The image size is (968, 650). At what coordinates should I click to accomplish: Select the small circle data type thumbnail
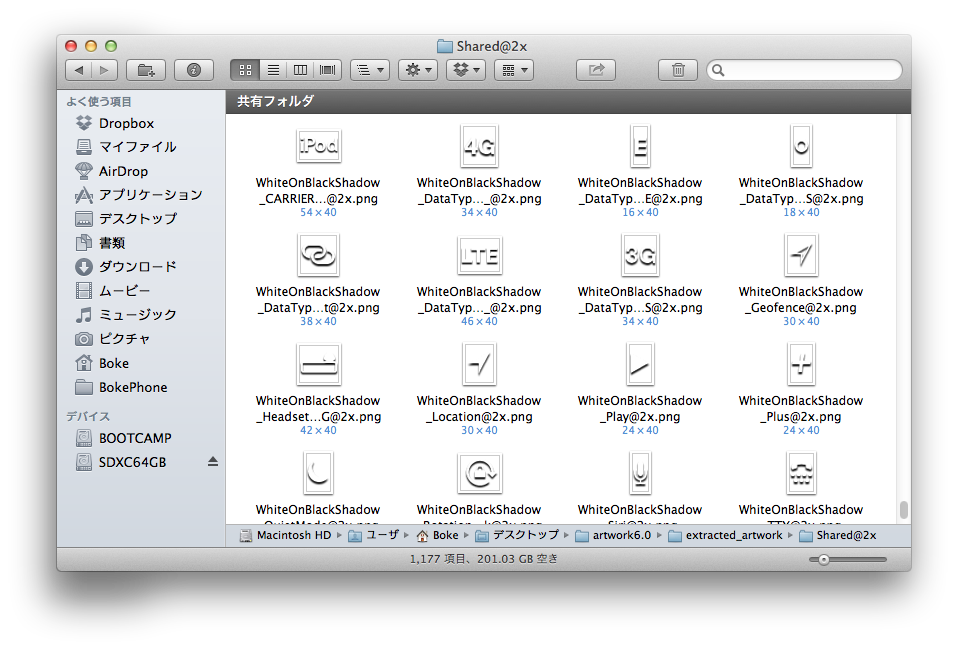(801, 146)
